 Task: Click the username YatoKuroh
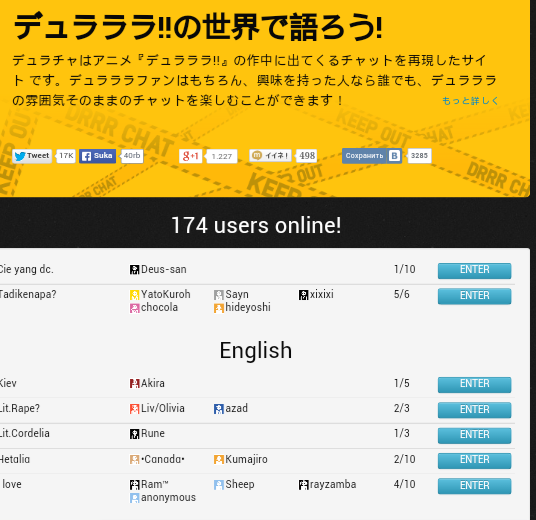(166, 294)
